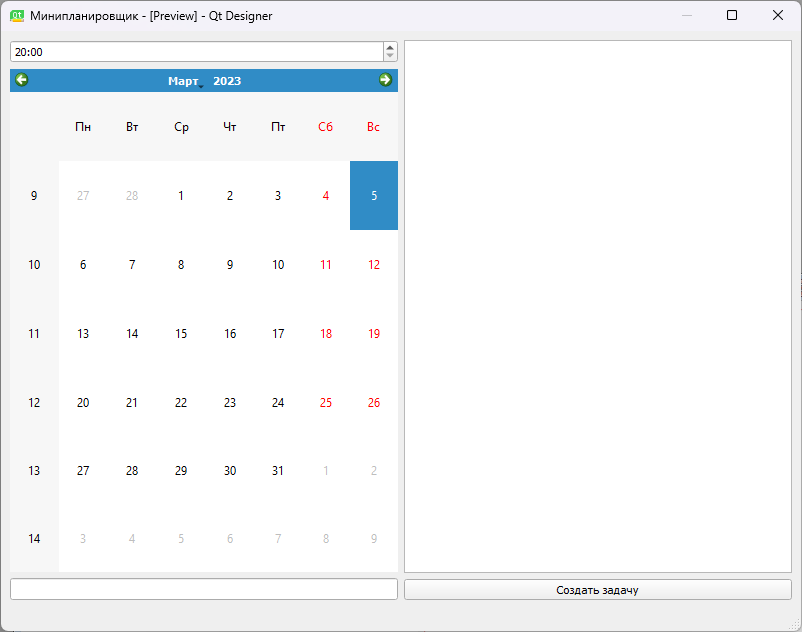Increase time with the up spinner arrow
802x632 pixels.
pyautogui.click(x=390, y=47)
